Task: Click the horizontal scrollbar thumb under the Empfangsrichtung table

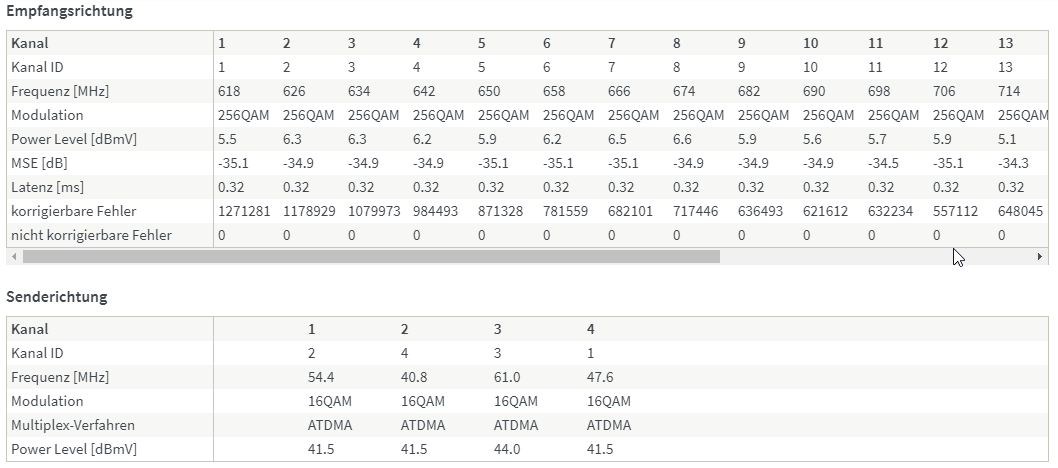Action: (x=370, y=257)
